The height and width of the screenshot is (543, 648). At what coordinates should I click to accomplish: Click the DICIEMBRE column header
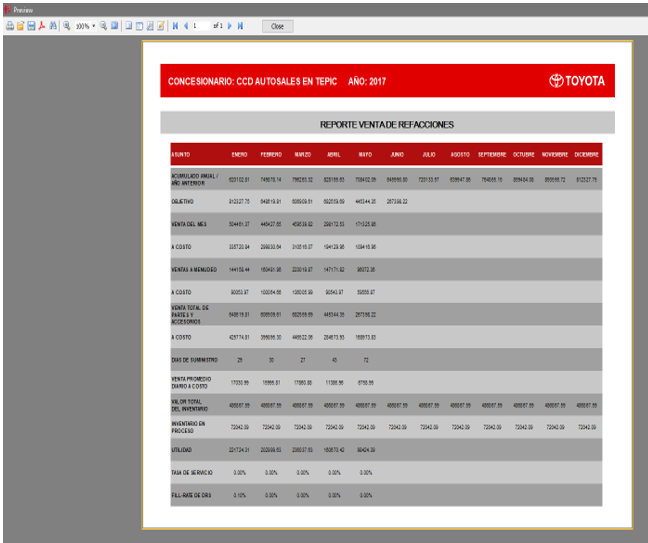point(586,155)
